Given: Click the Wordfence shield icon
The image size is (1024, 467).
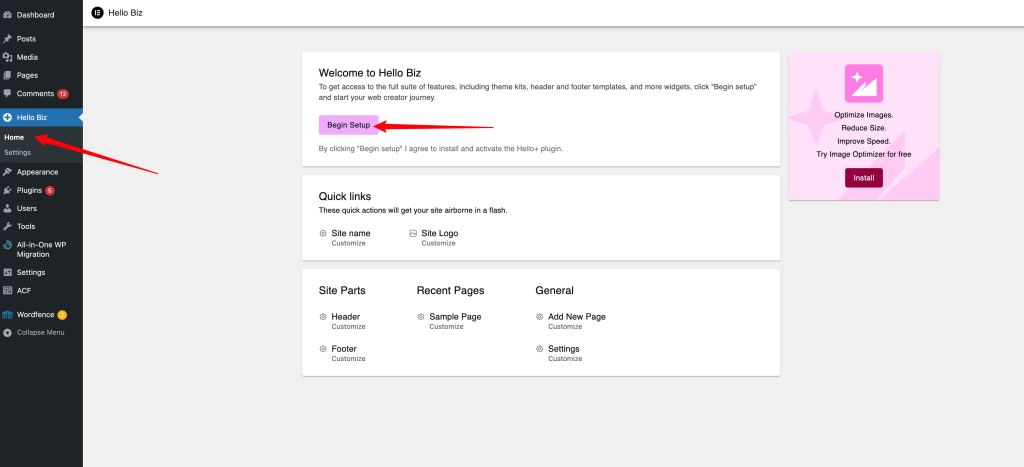Looking at the screenshot, I should (x=7, y=315).
